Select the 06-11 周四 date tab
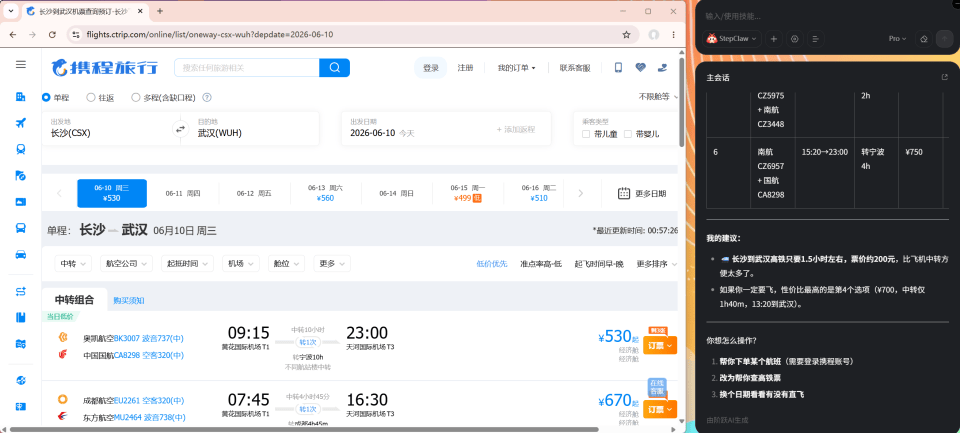The width and height of the screenshot is (960, 433). click(183, 194)
